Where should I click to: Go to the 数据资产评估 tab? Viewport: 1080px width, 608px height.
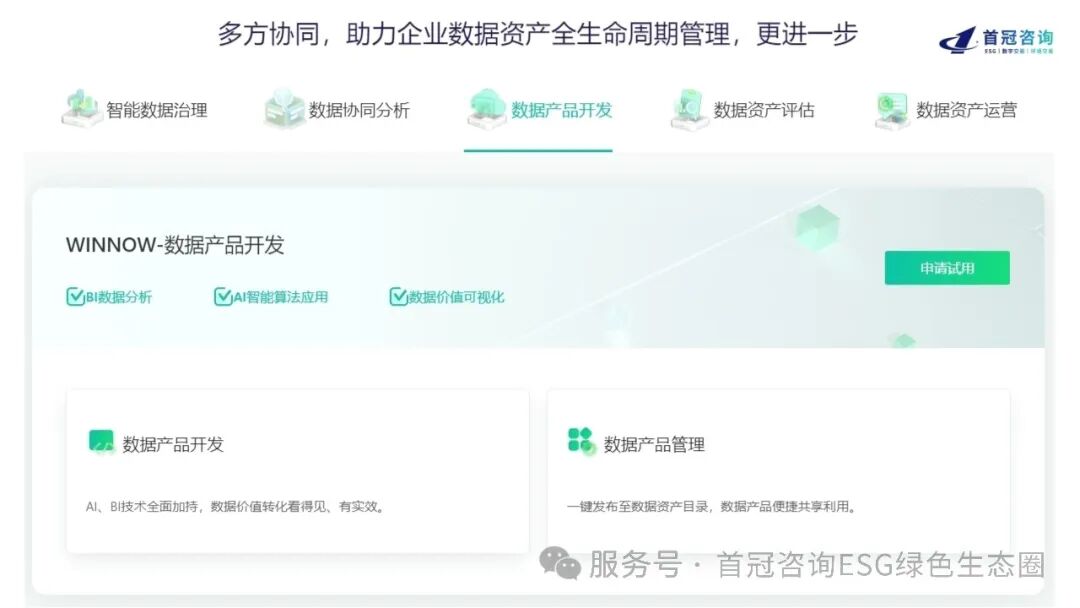[x=742, y=110]
